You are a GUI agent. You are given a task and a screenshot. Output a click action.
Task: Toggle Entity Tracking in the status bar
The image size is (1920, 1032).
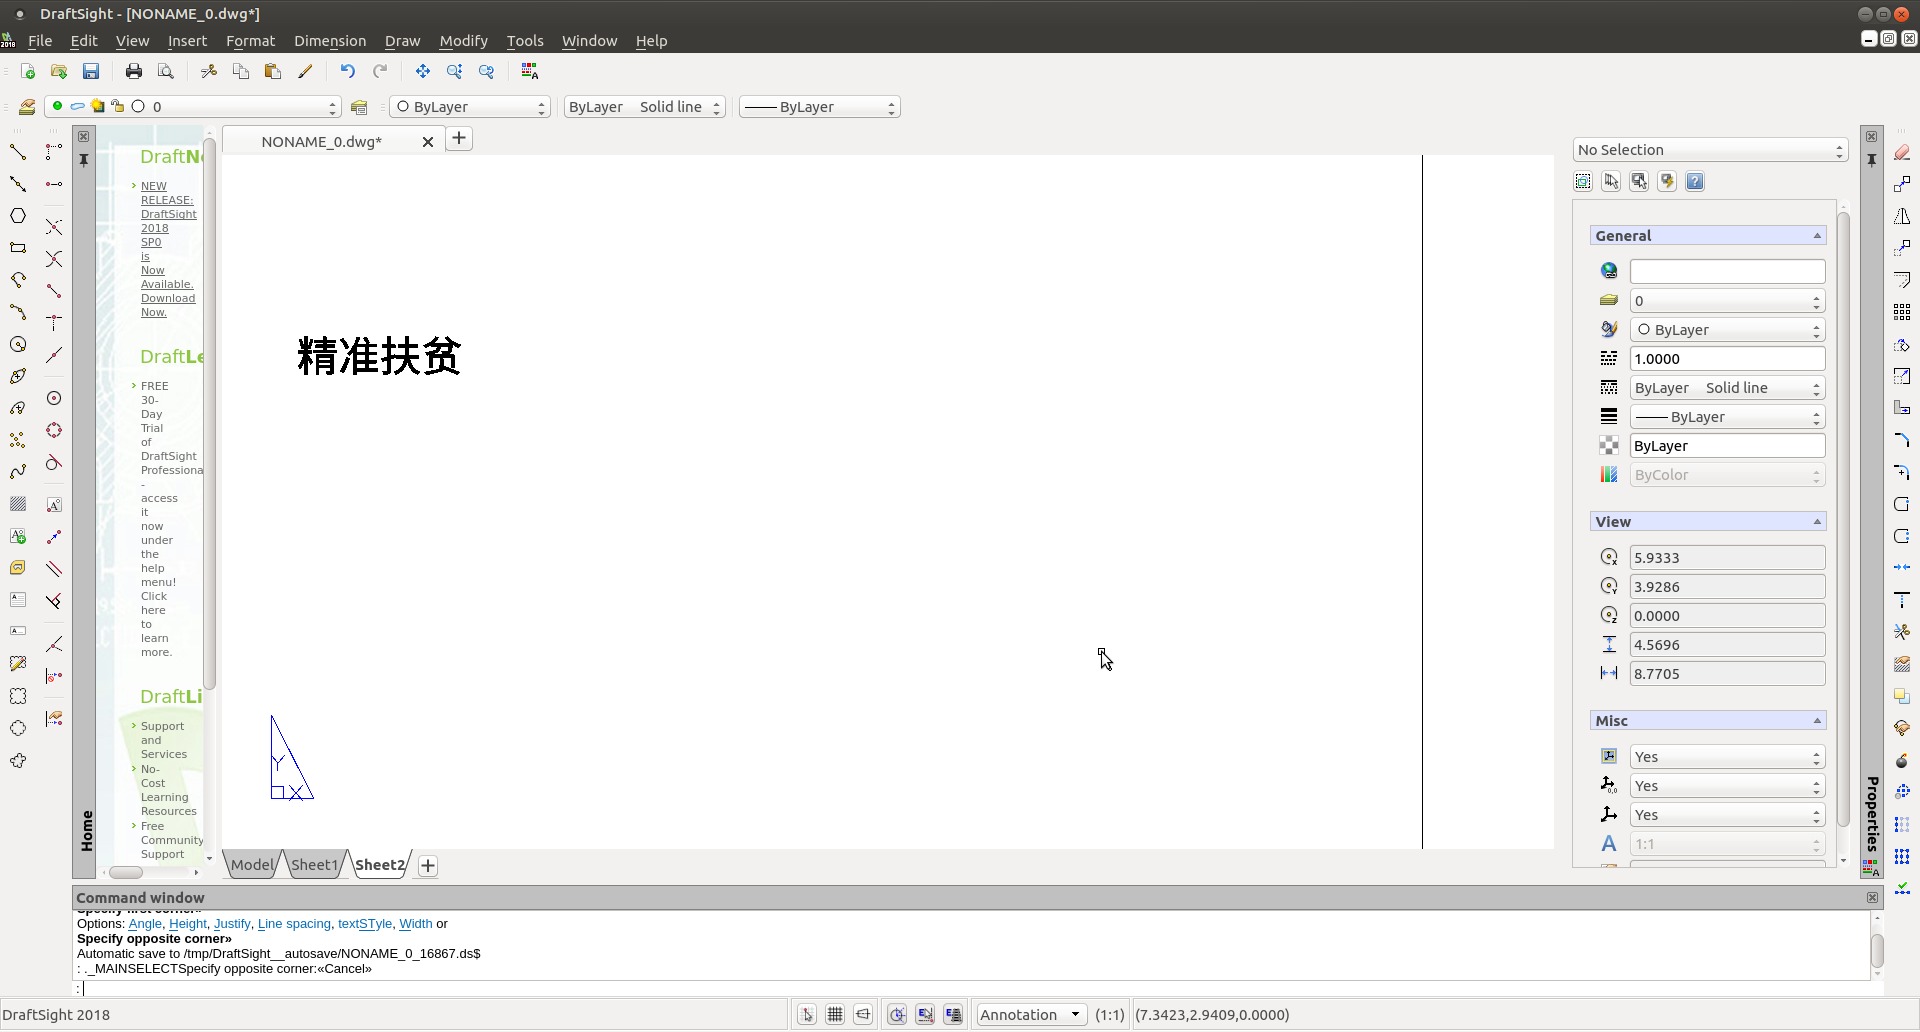click(953, 1015)
